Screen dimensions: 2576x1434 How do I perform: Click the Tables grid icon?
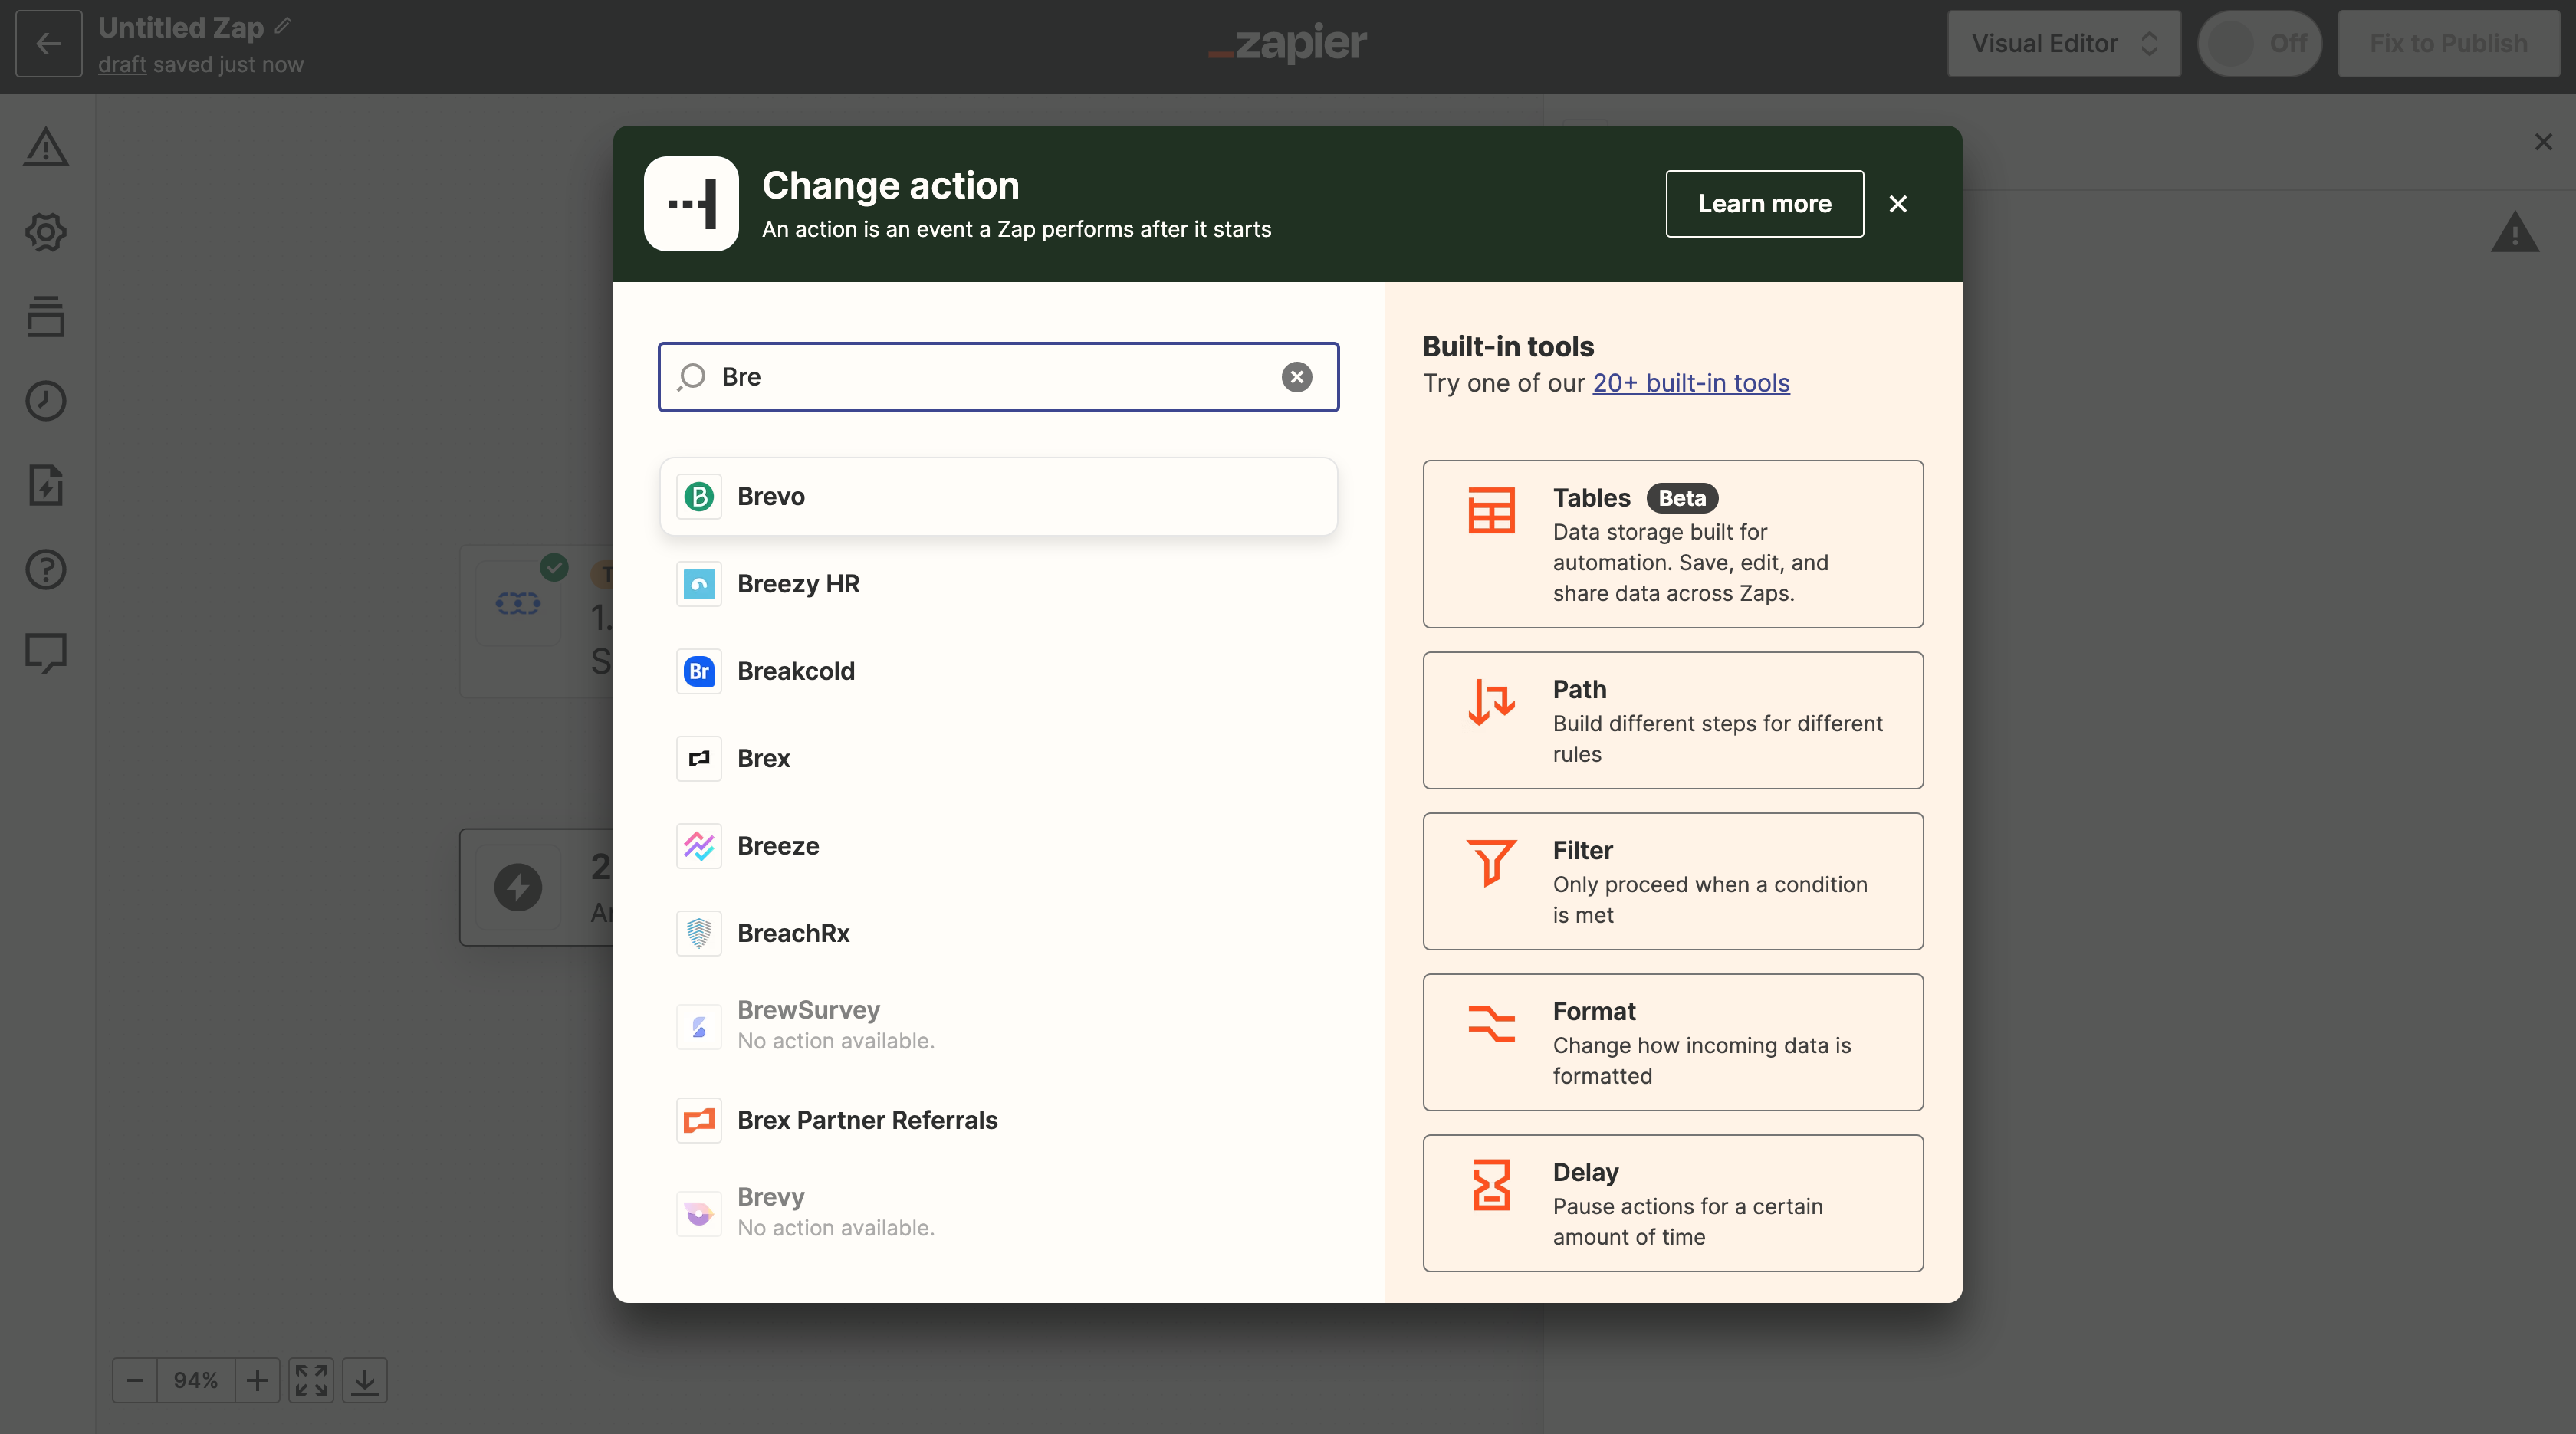(1491, 510)
